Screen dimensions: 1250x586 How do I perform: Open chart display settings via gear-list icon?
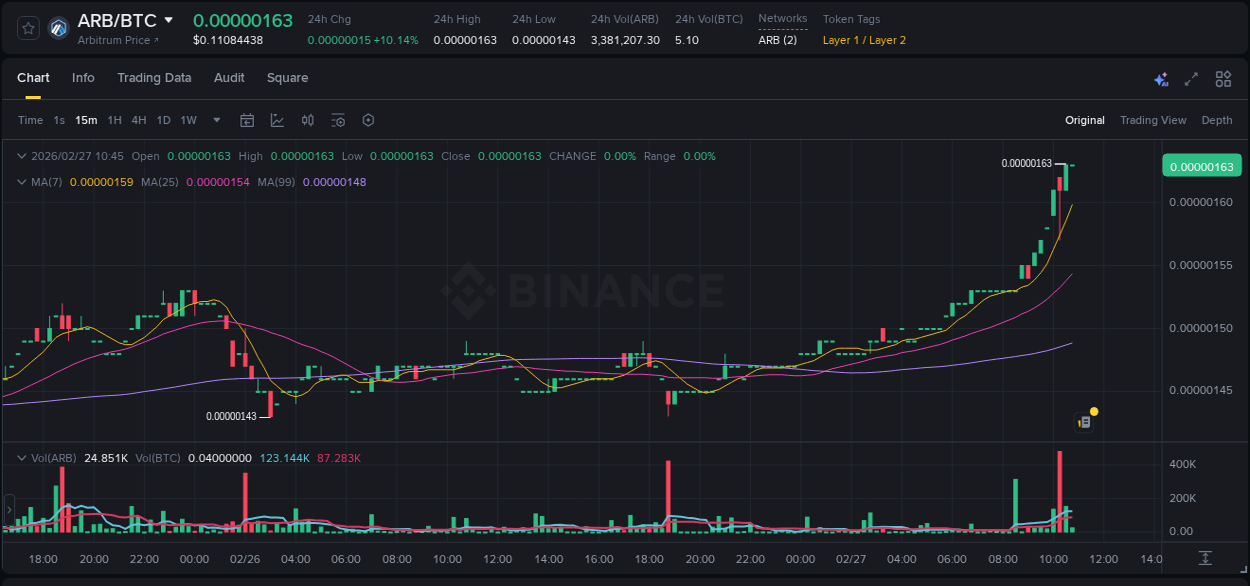coord(338,120)
